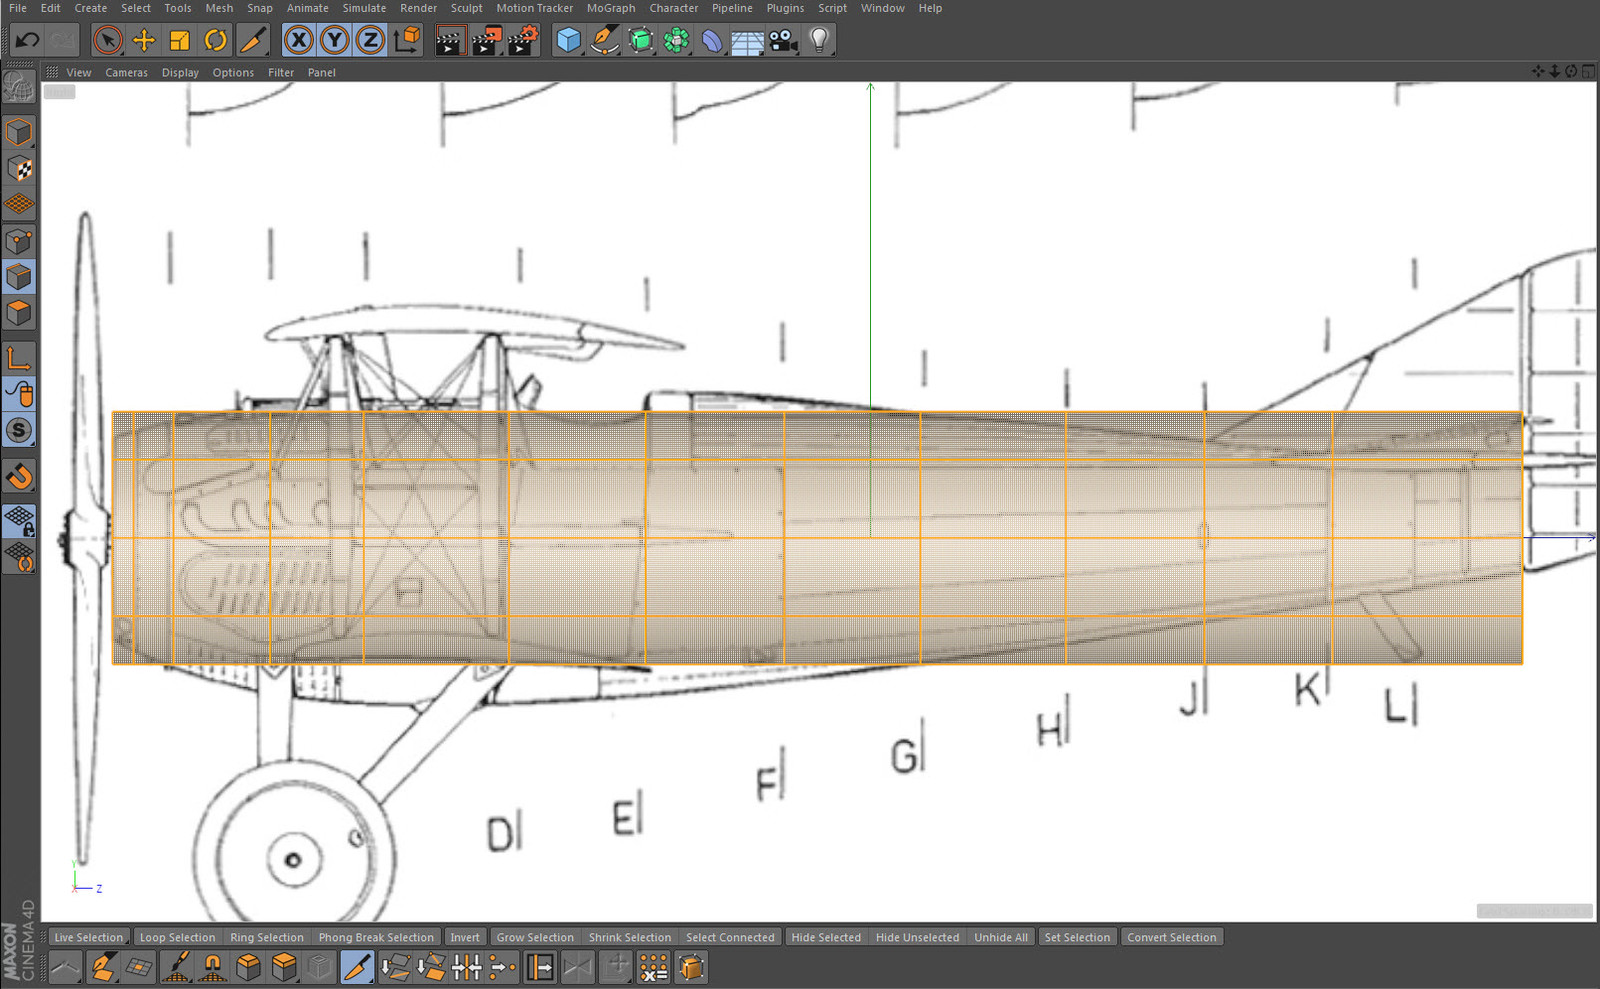Open the Mesh menu
The width and height of the screenshot is (1600, 989).
(x=219, y=8)
